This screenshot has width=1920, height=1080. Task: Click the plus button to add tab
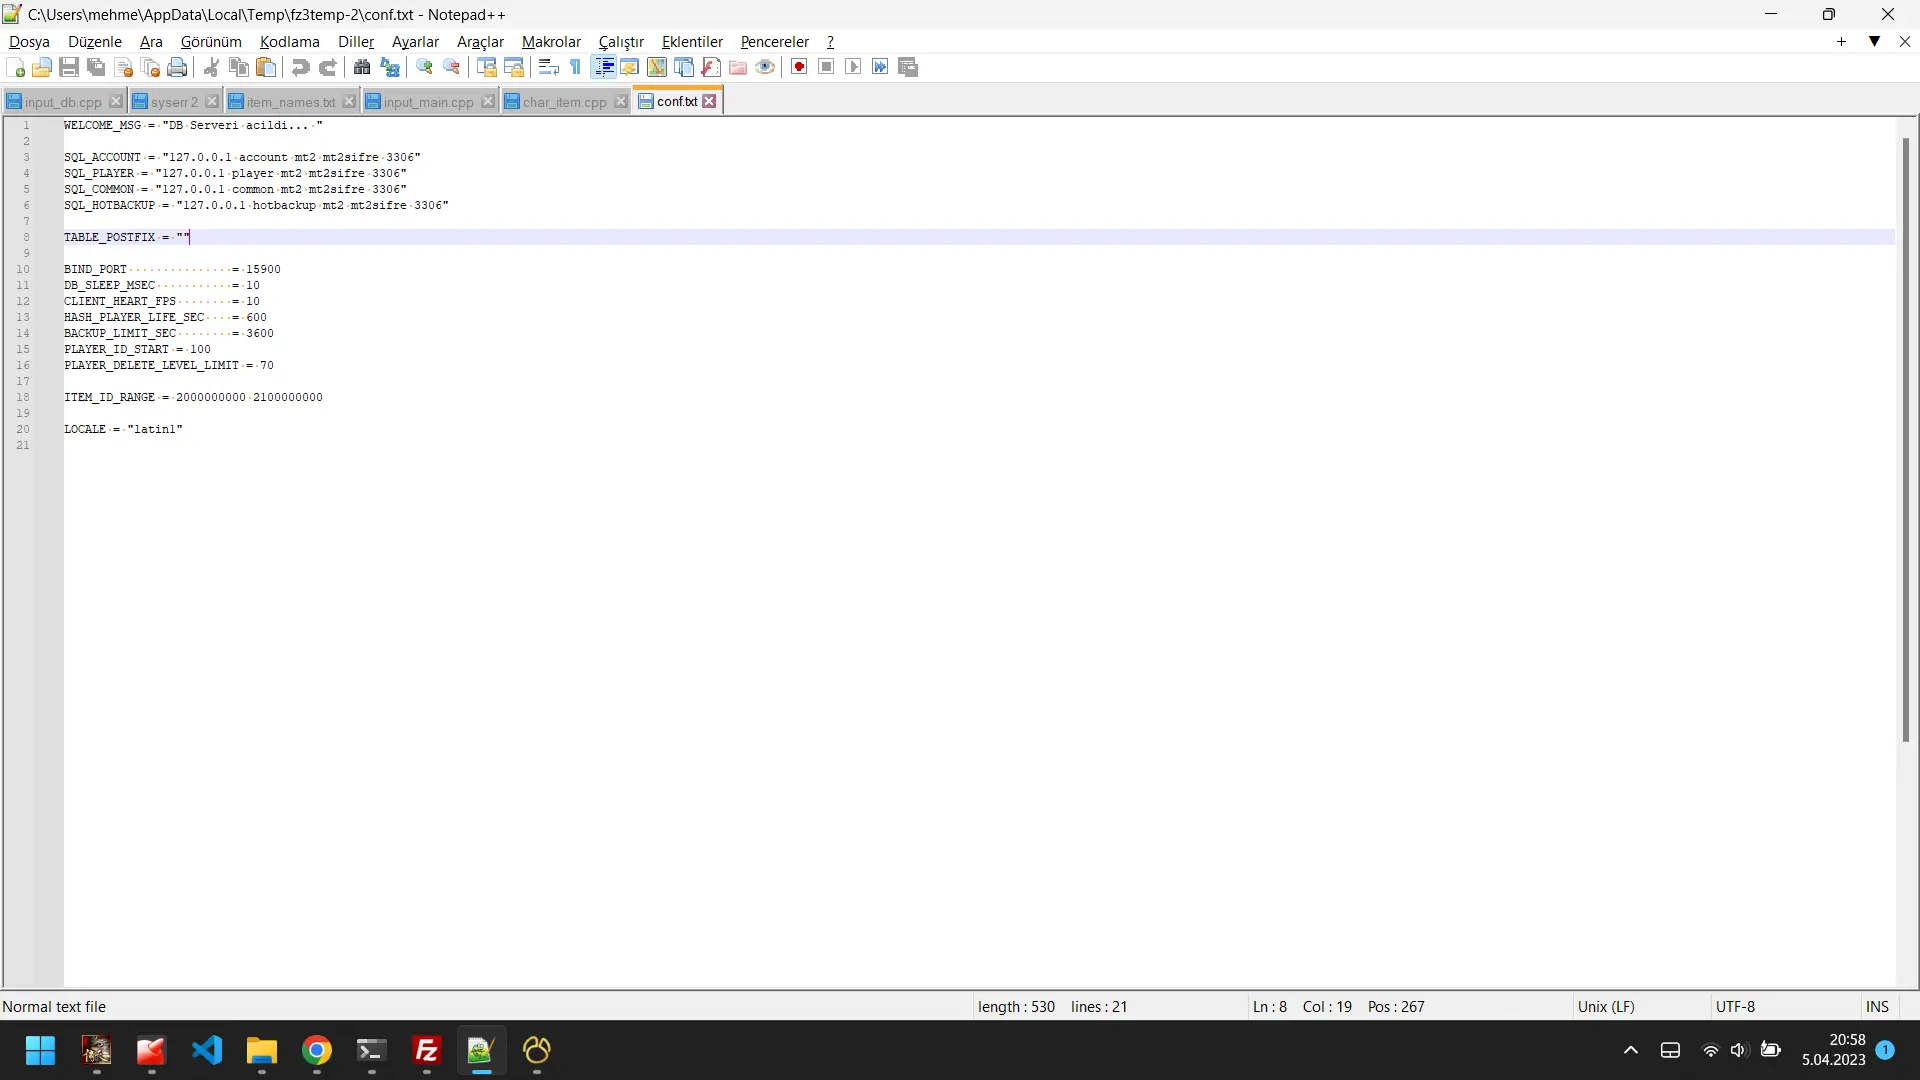click(x=1841, y=41)
